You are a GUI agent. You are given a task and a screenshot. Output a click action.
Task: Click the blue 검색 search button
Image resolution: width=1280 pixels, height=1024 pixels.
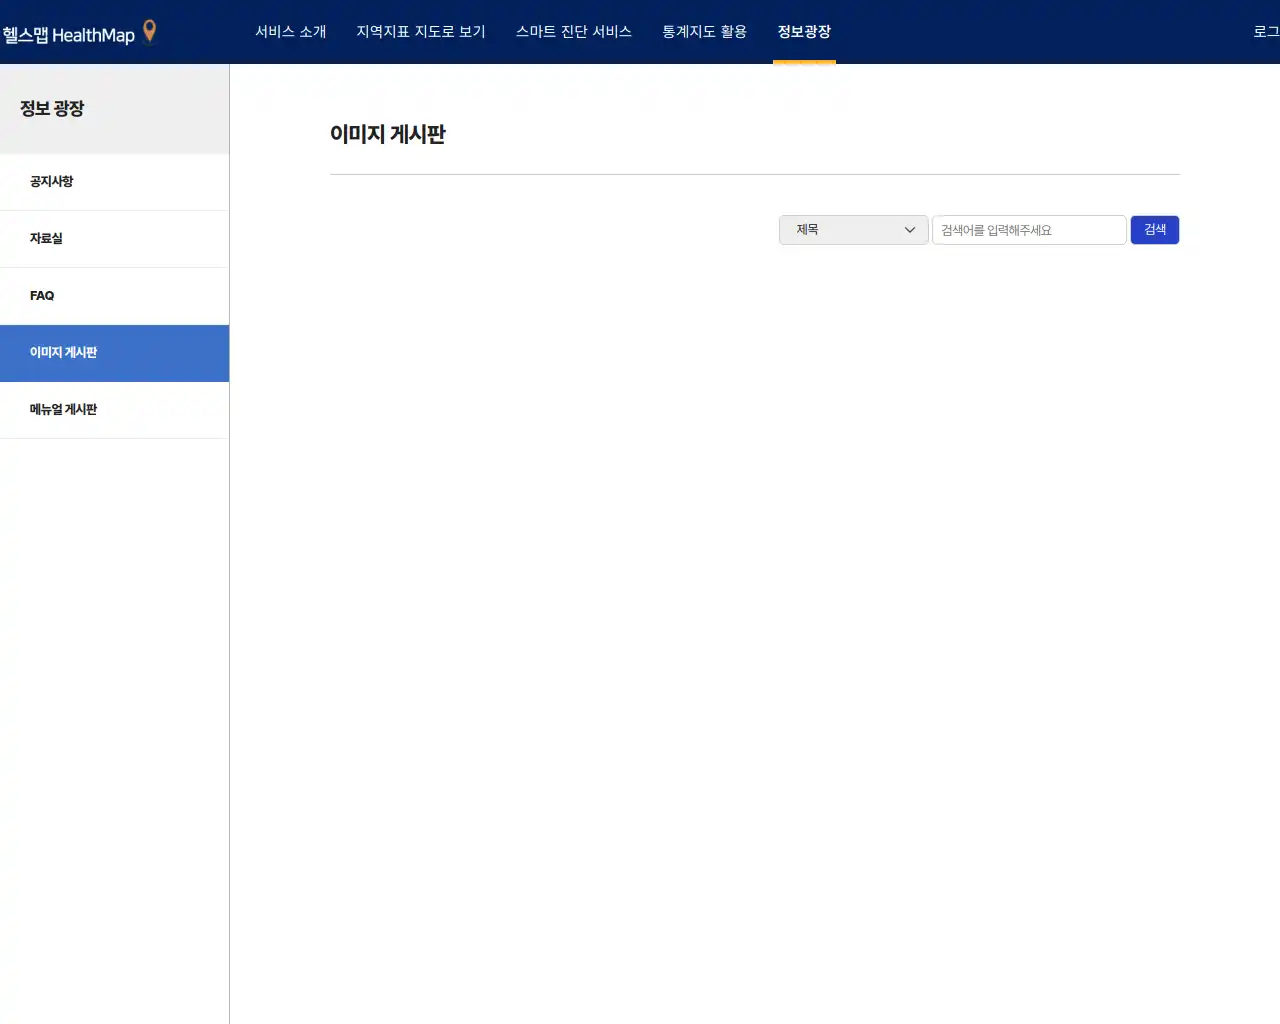click(1155, 230)
